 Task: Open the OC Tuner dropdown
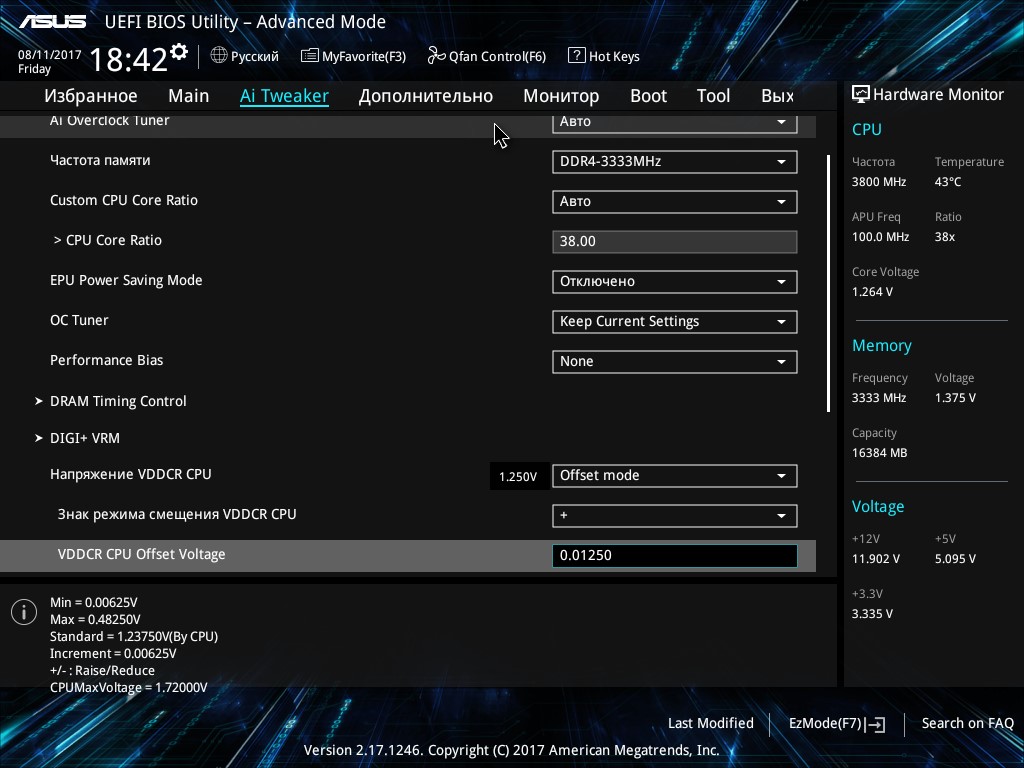pyautogui.click(x=675, y=321)
